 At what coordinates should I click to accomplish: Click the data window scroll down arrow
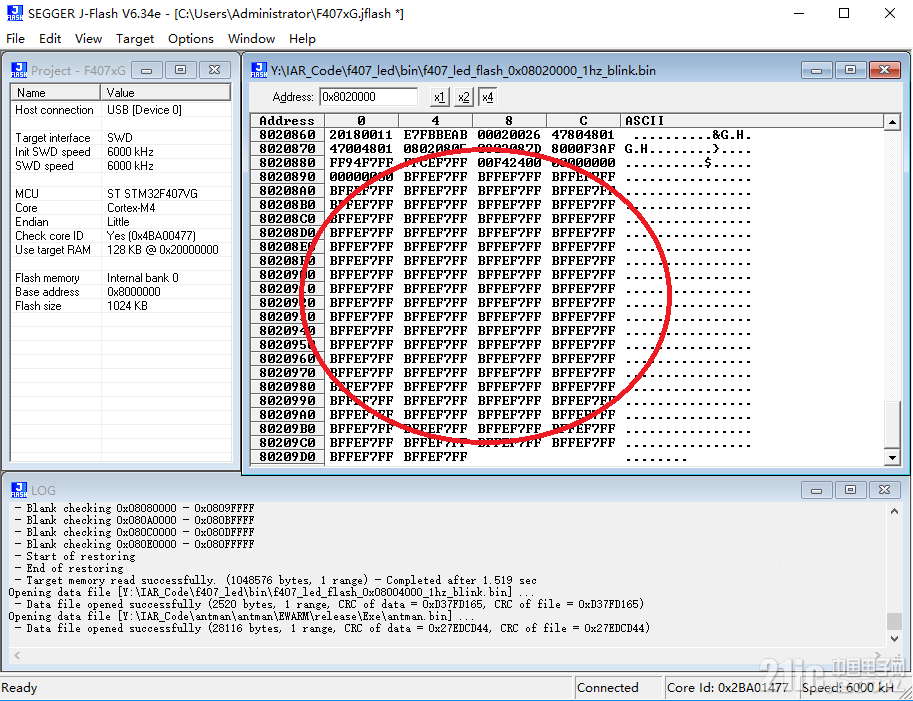[x=891, y=458]
